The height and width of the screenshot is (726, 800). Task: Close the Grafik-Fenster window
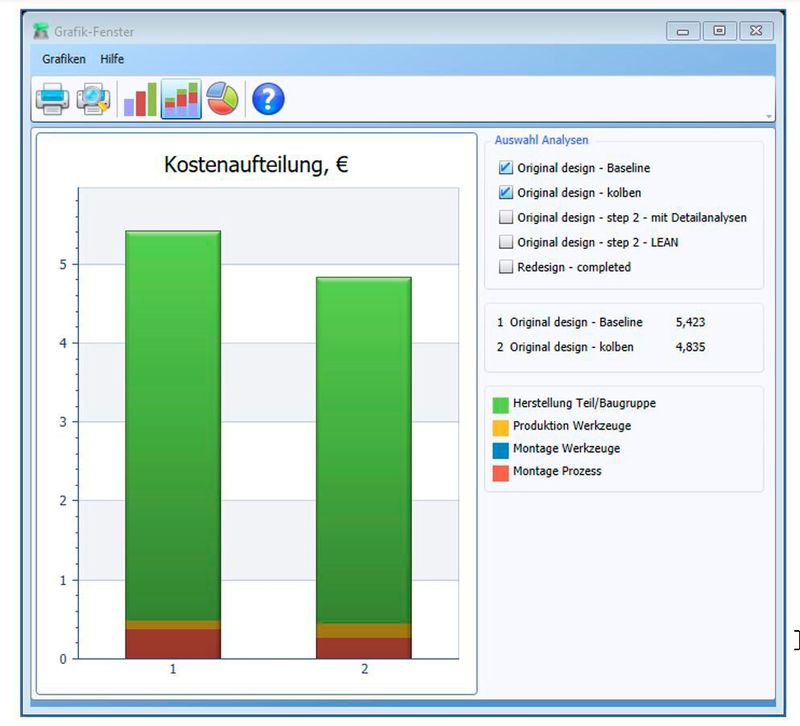pos(756,31)
